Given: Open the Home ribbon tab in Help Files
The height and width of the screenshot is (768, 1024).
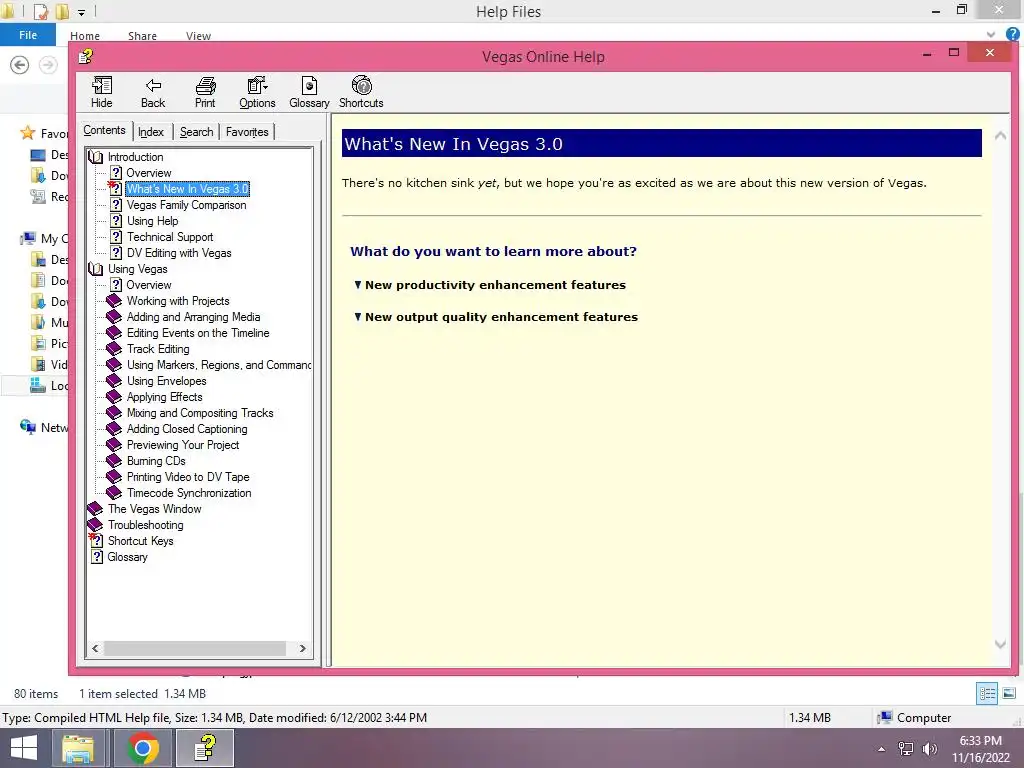Looking at the screenshot, I should (x=85, y=36).
